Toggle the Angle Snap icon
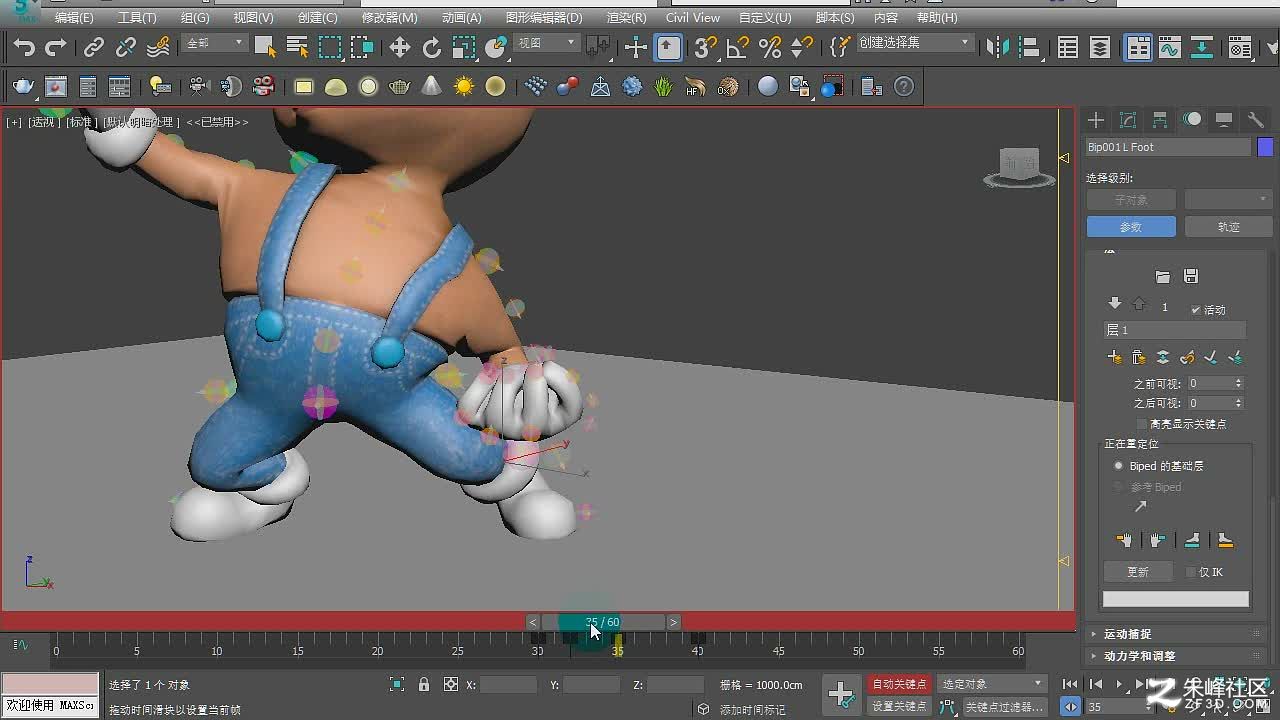 [738, 47]
